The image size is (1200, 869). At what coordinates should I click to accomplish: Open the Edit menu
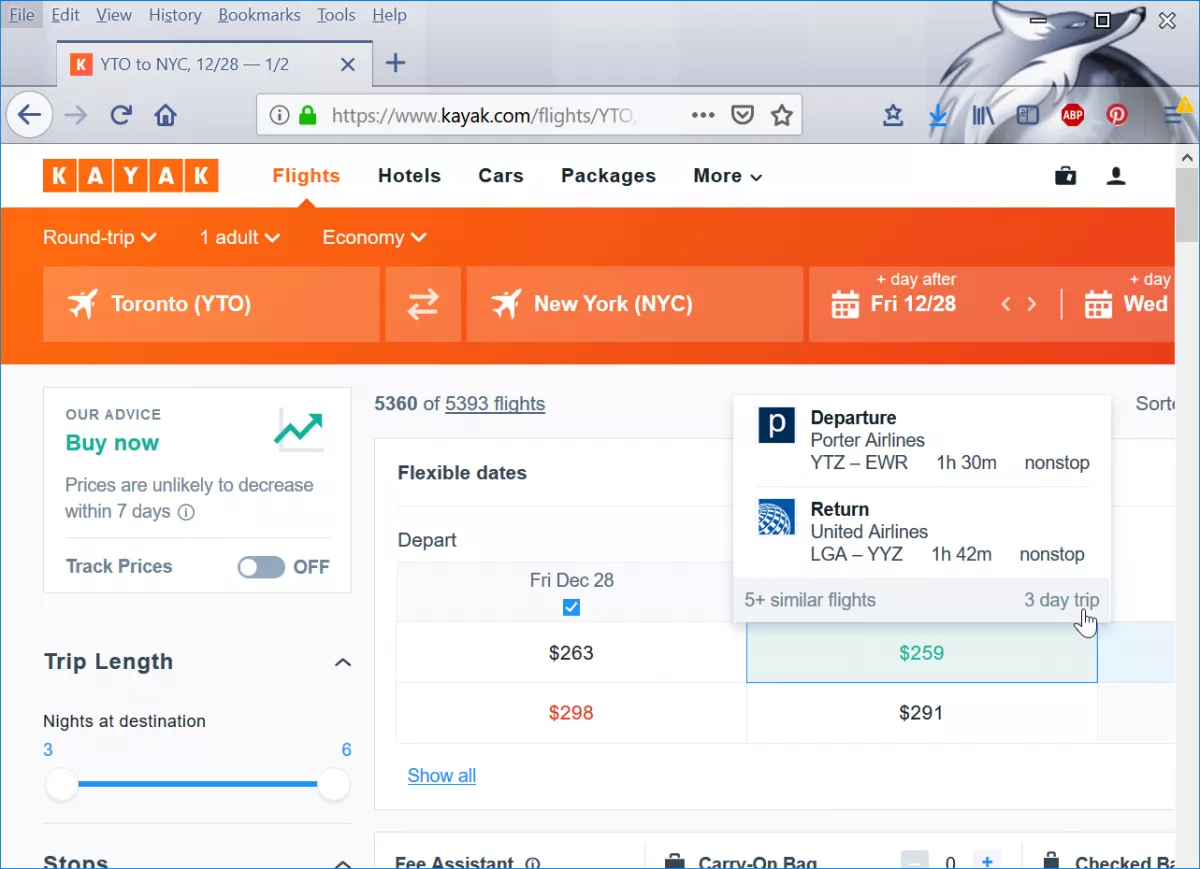(x=66, y=15)
